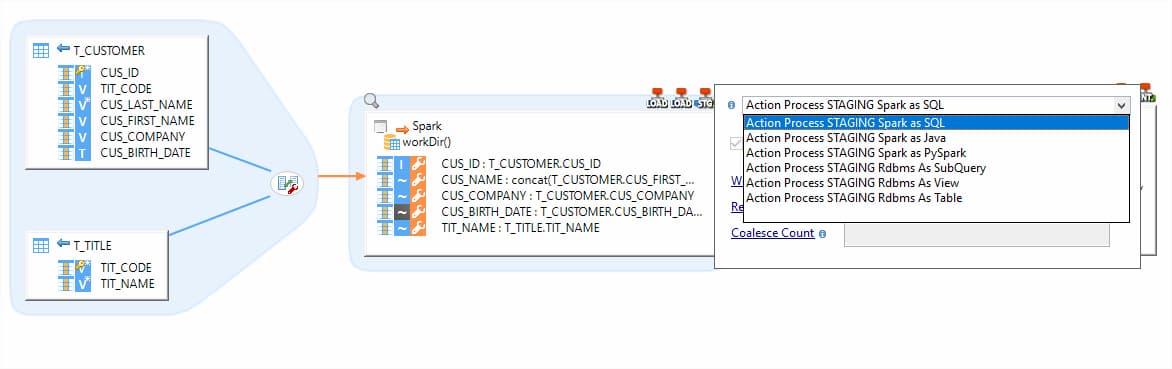1172x369 pixels.
Task: Select the Spark stage title
Action: click(x=427, y=126)
